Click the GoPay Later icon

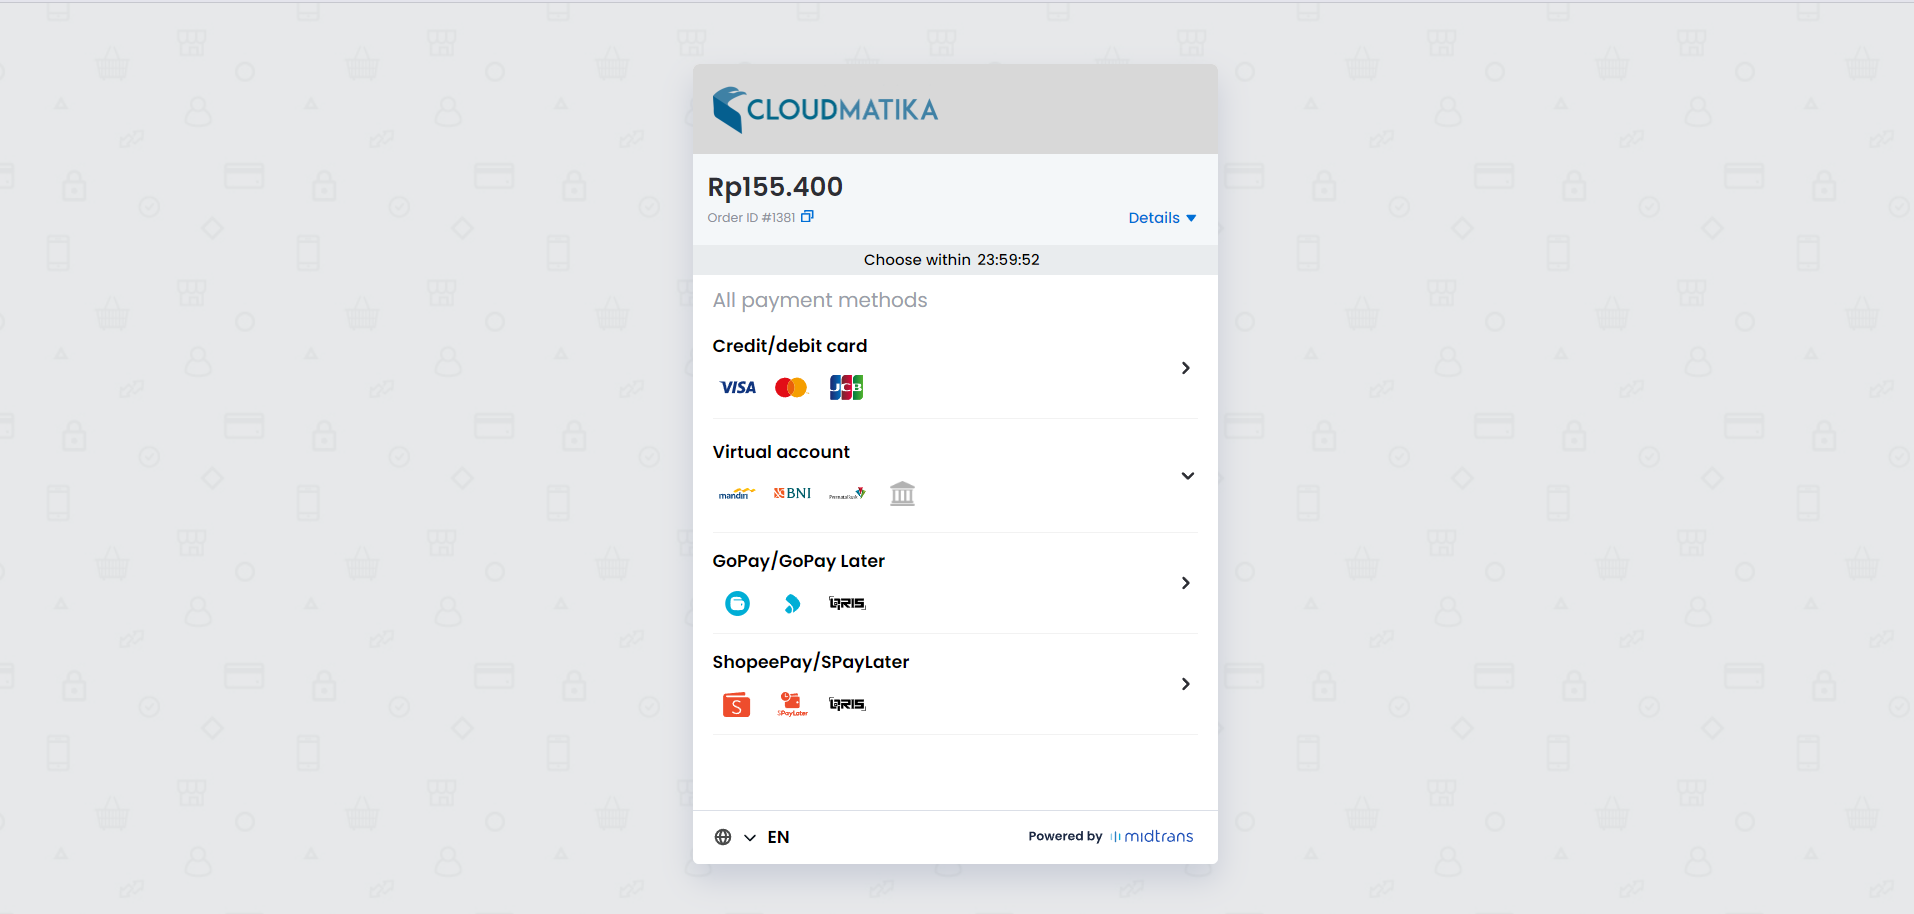pos(792,604)
